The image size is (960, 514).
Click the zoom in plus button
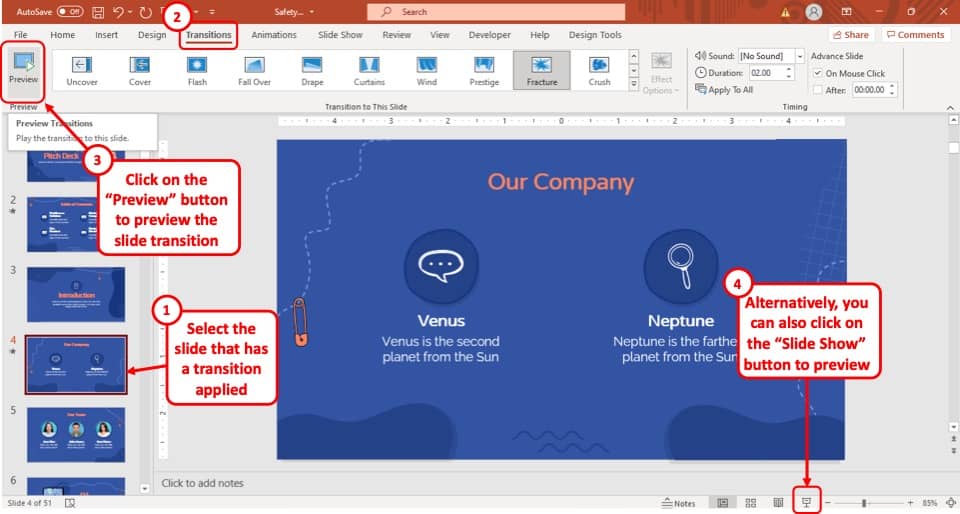point(910,503)
